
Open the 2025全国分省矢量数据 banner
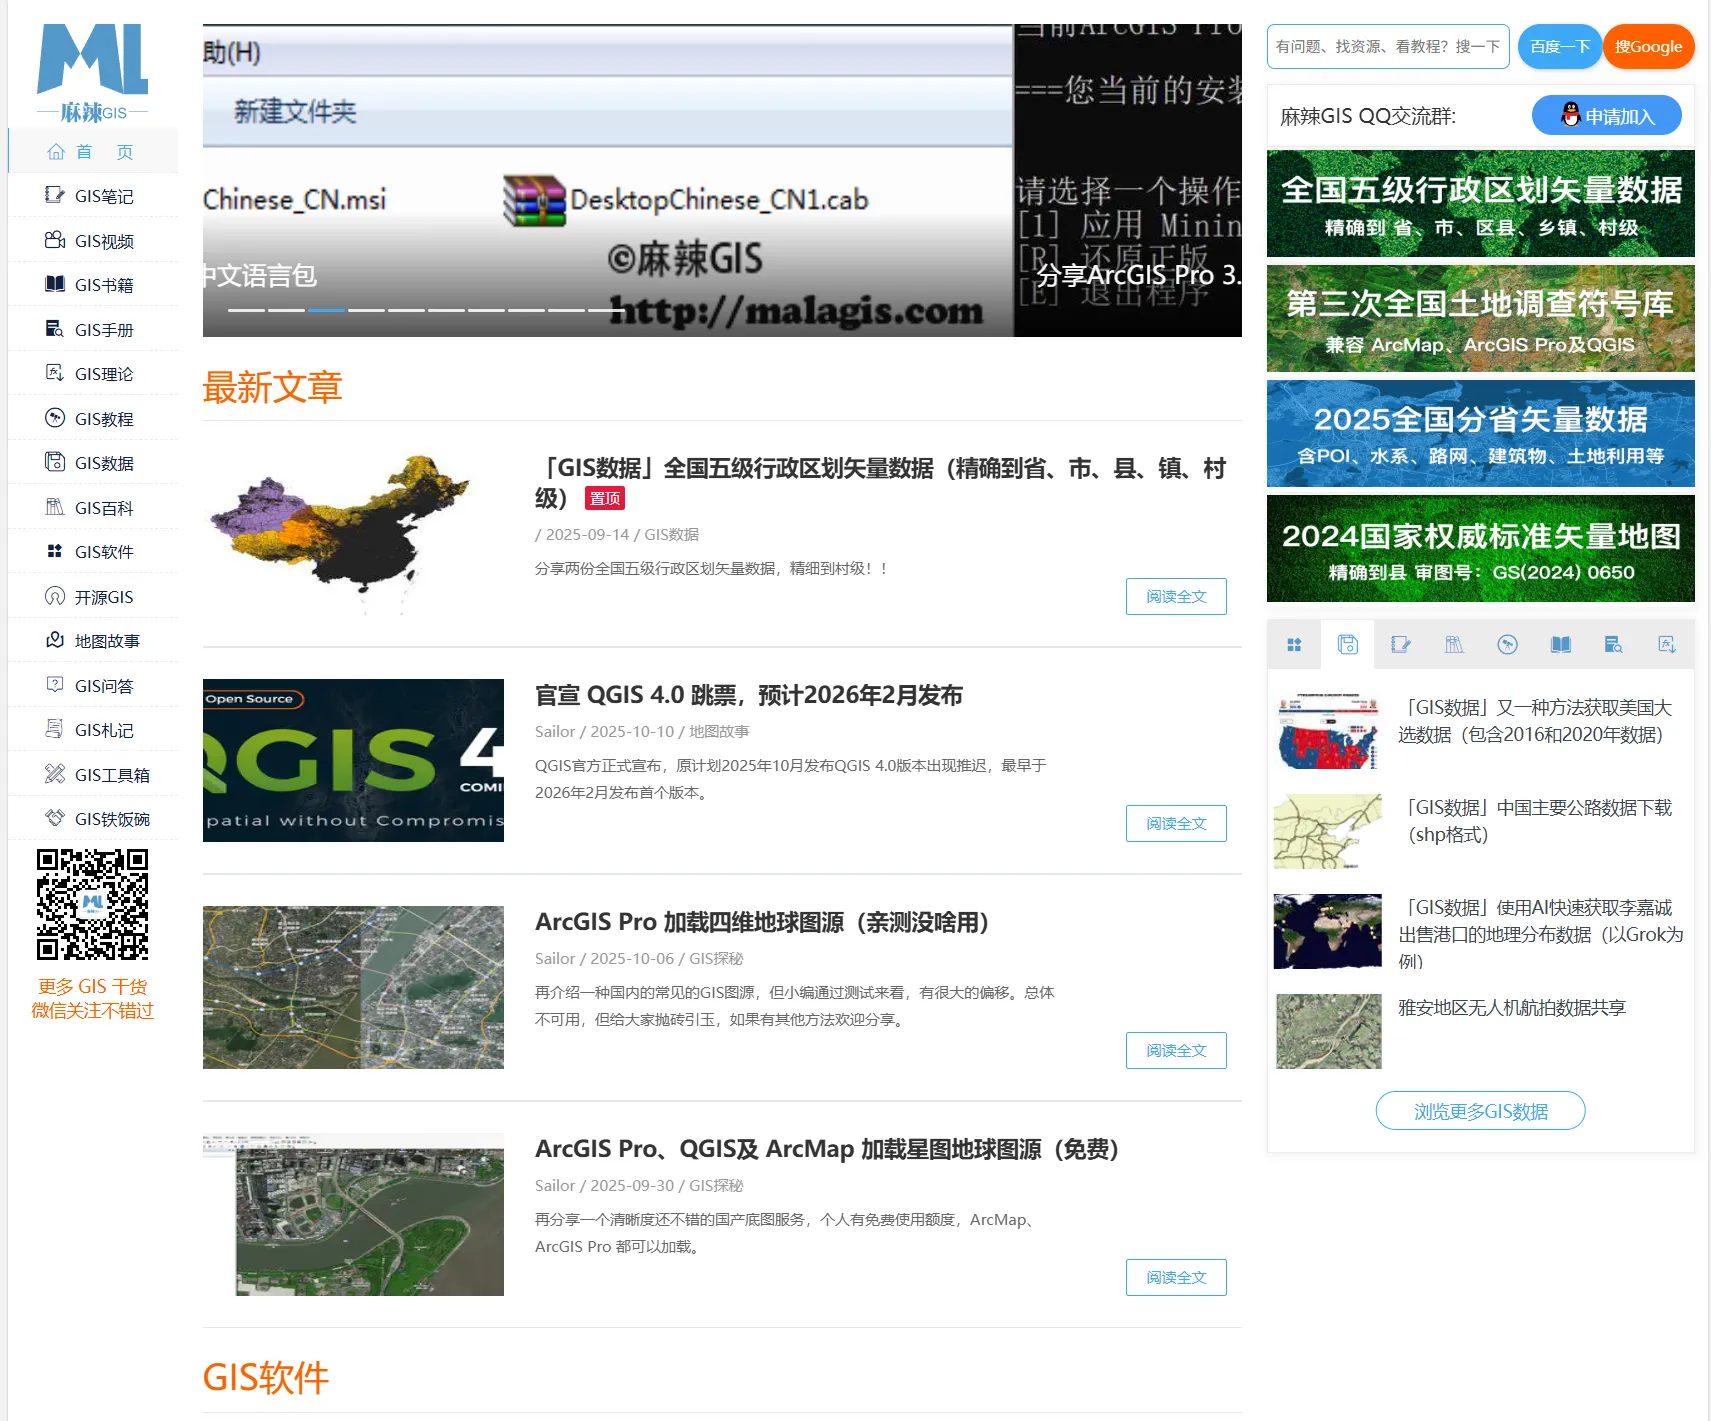pos(1480,434)
